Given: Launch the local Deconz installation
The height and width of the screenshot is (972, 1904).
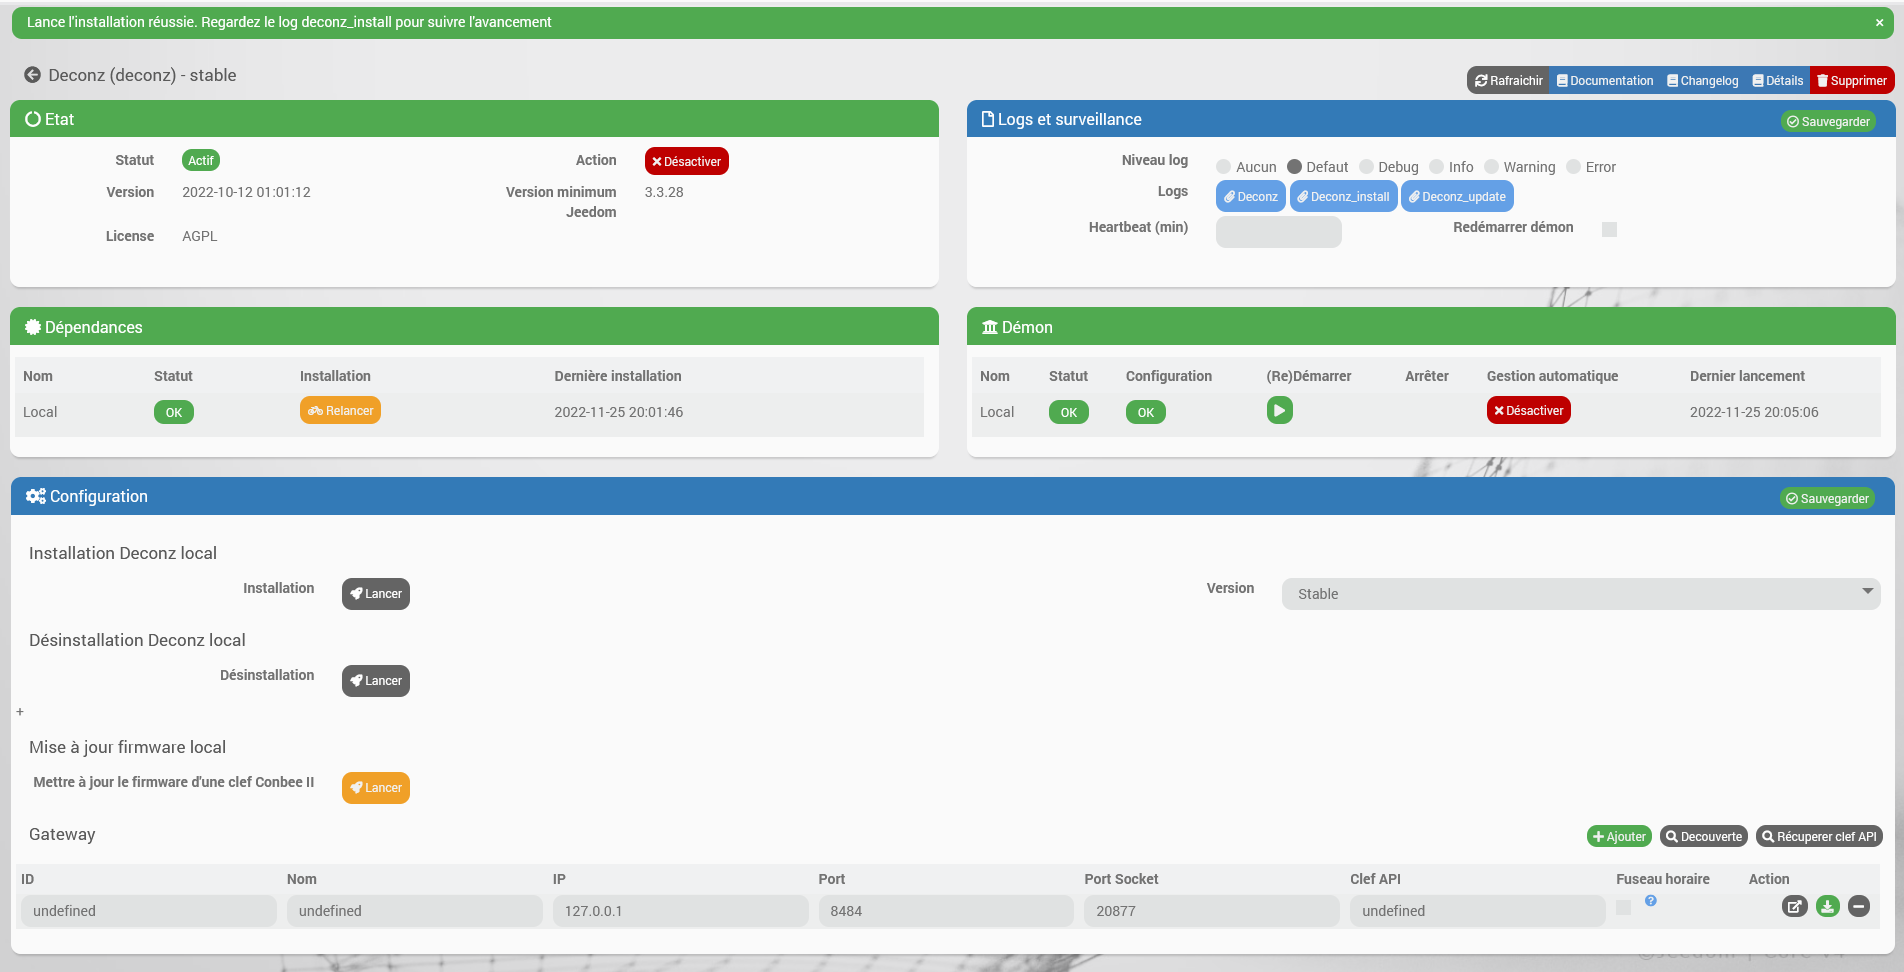Looking at the screenshot, I should click(376, 594).
